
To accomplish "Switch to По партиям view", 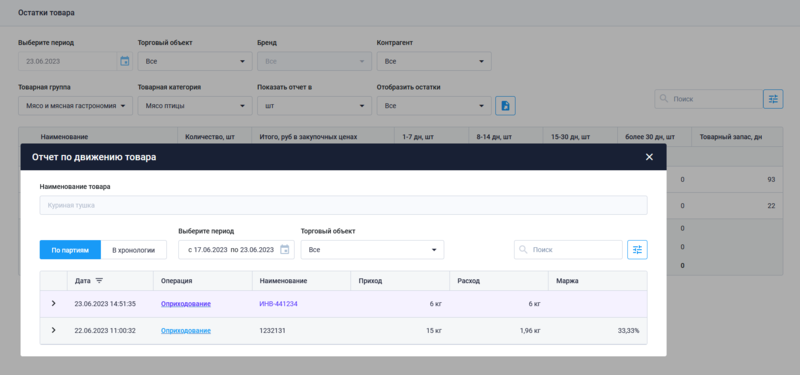I will tap(70, 250).
